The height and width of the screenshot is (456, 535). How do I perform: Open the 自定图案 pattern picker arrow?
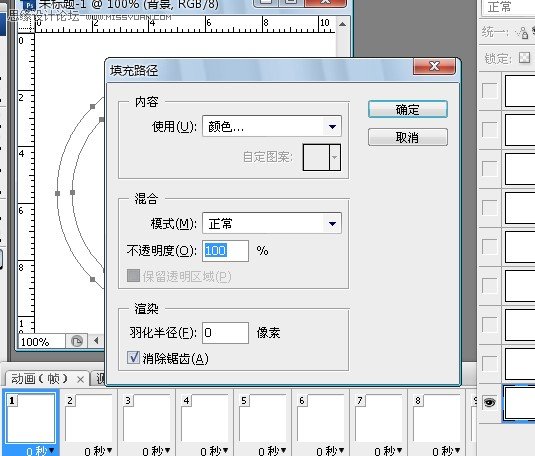click(x=335, y=157)
